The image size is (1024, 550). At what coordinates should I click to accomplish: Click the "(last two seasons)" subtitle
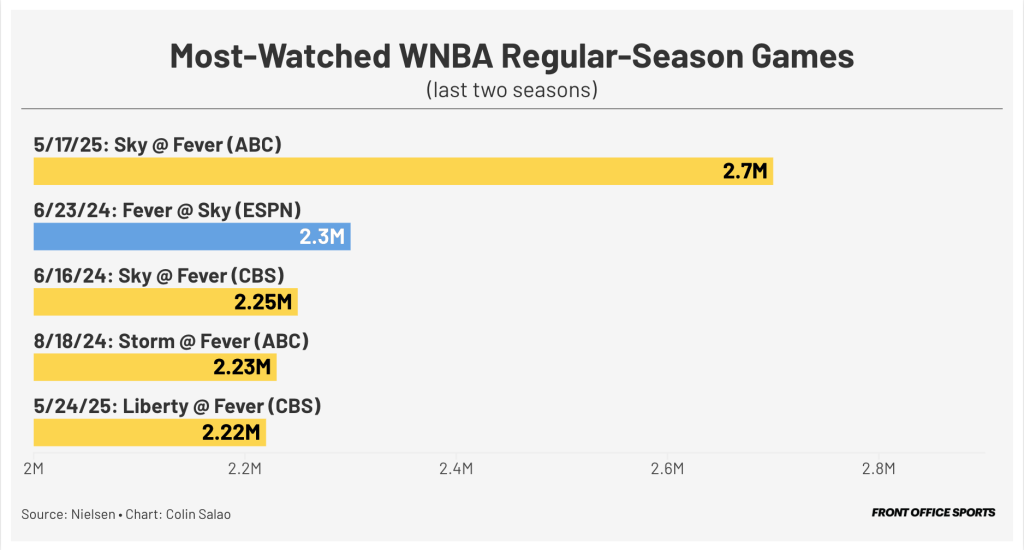pos(512,90)
